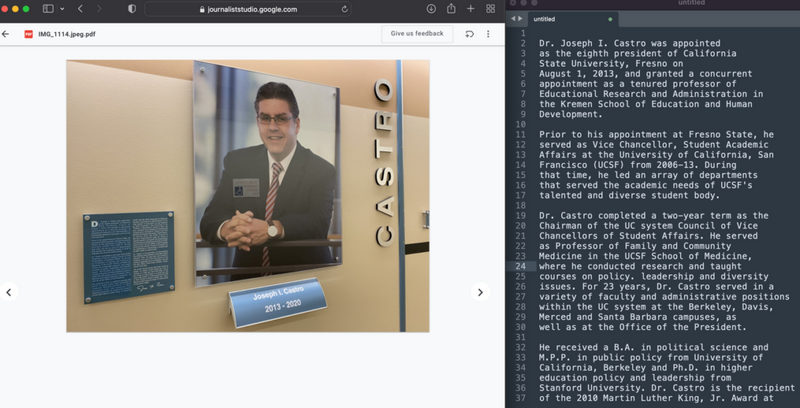Go to the previous image with left chevron
800x408 pixels.
9,292
